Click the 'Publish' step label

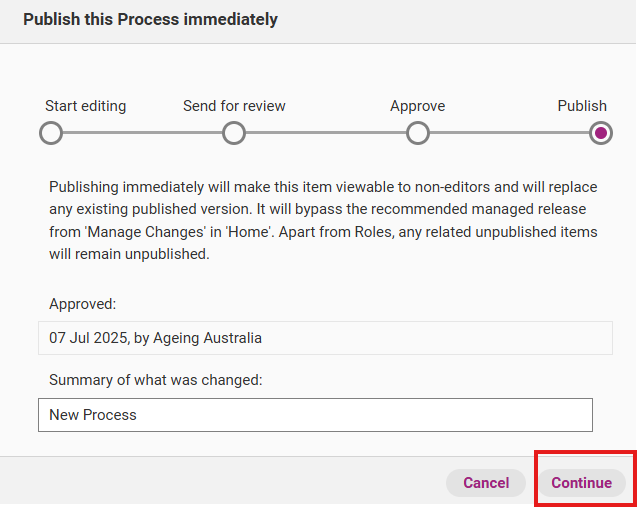tap(582, 106)
